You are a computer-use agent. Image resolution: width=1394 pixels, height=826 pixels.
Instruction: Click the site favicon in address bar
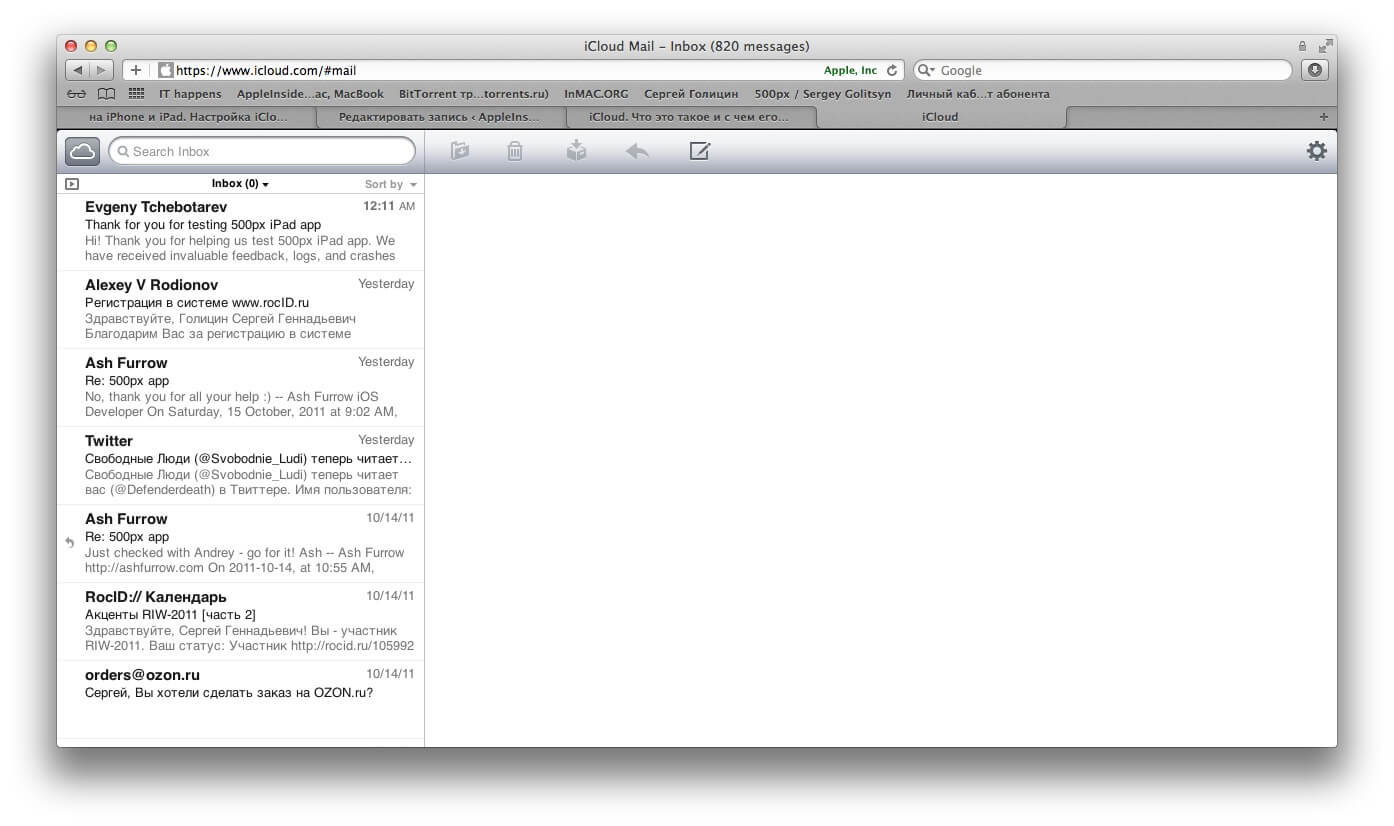tap(166, 71)
